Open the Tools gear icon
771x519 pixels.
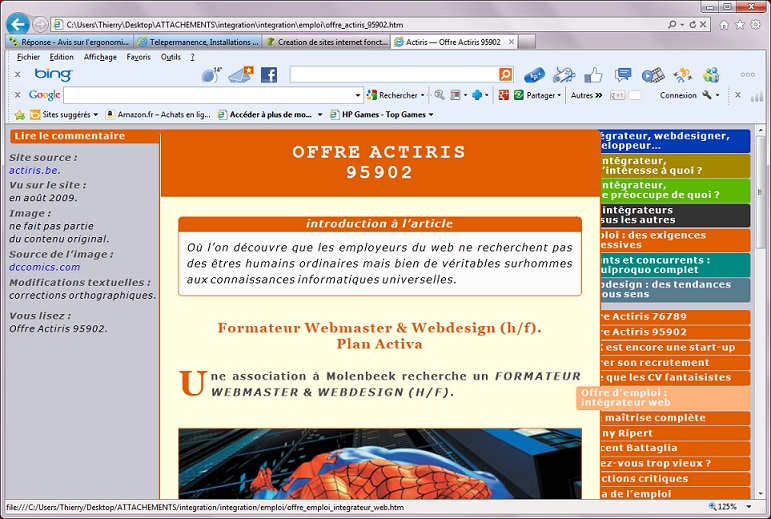[x=755, y=25]
